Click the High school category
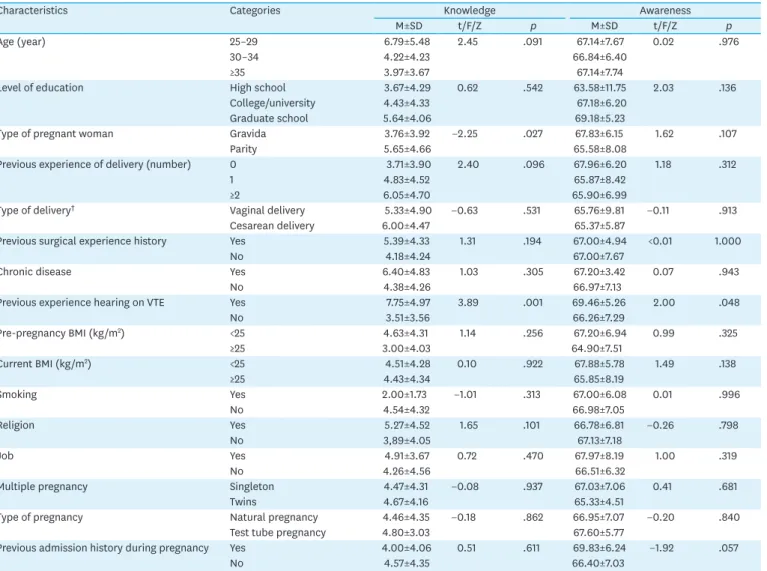The width and height of the screenshot is (767, 571). click(x=257, y=88)
